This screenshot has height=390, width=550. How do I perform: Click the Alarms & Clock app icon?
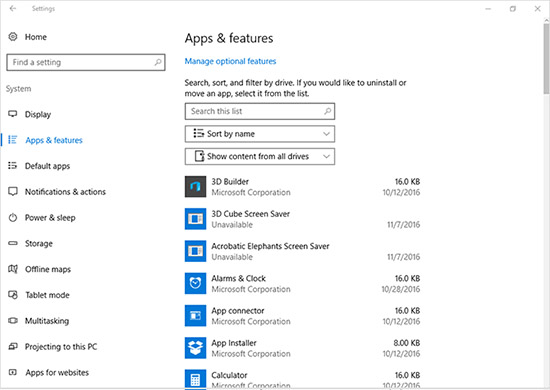(195, 283)
